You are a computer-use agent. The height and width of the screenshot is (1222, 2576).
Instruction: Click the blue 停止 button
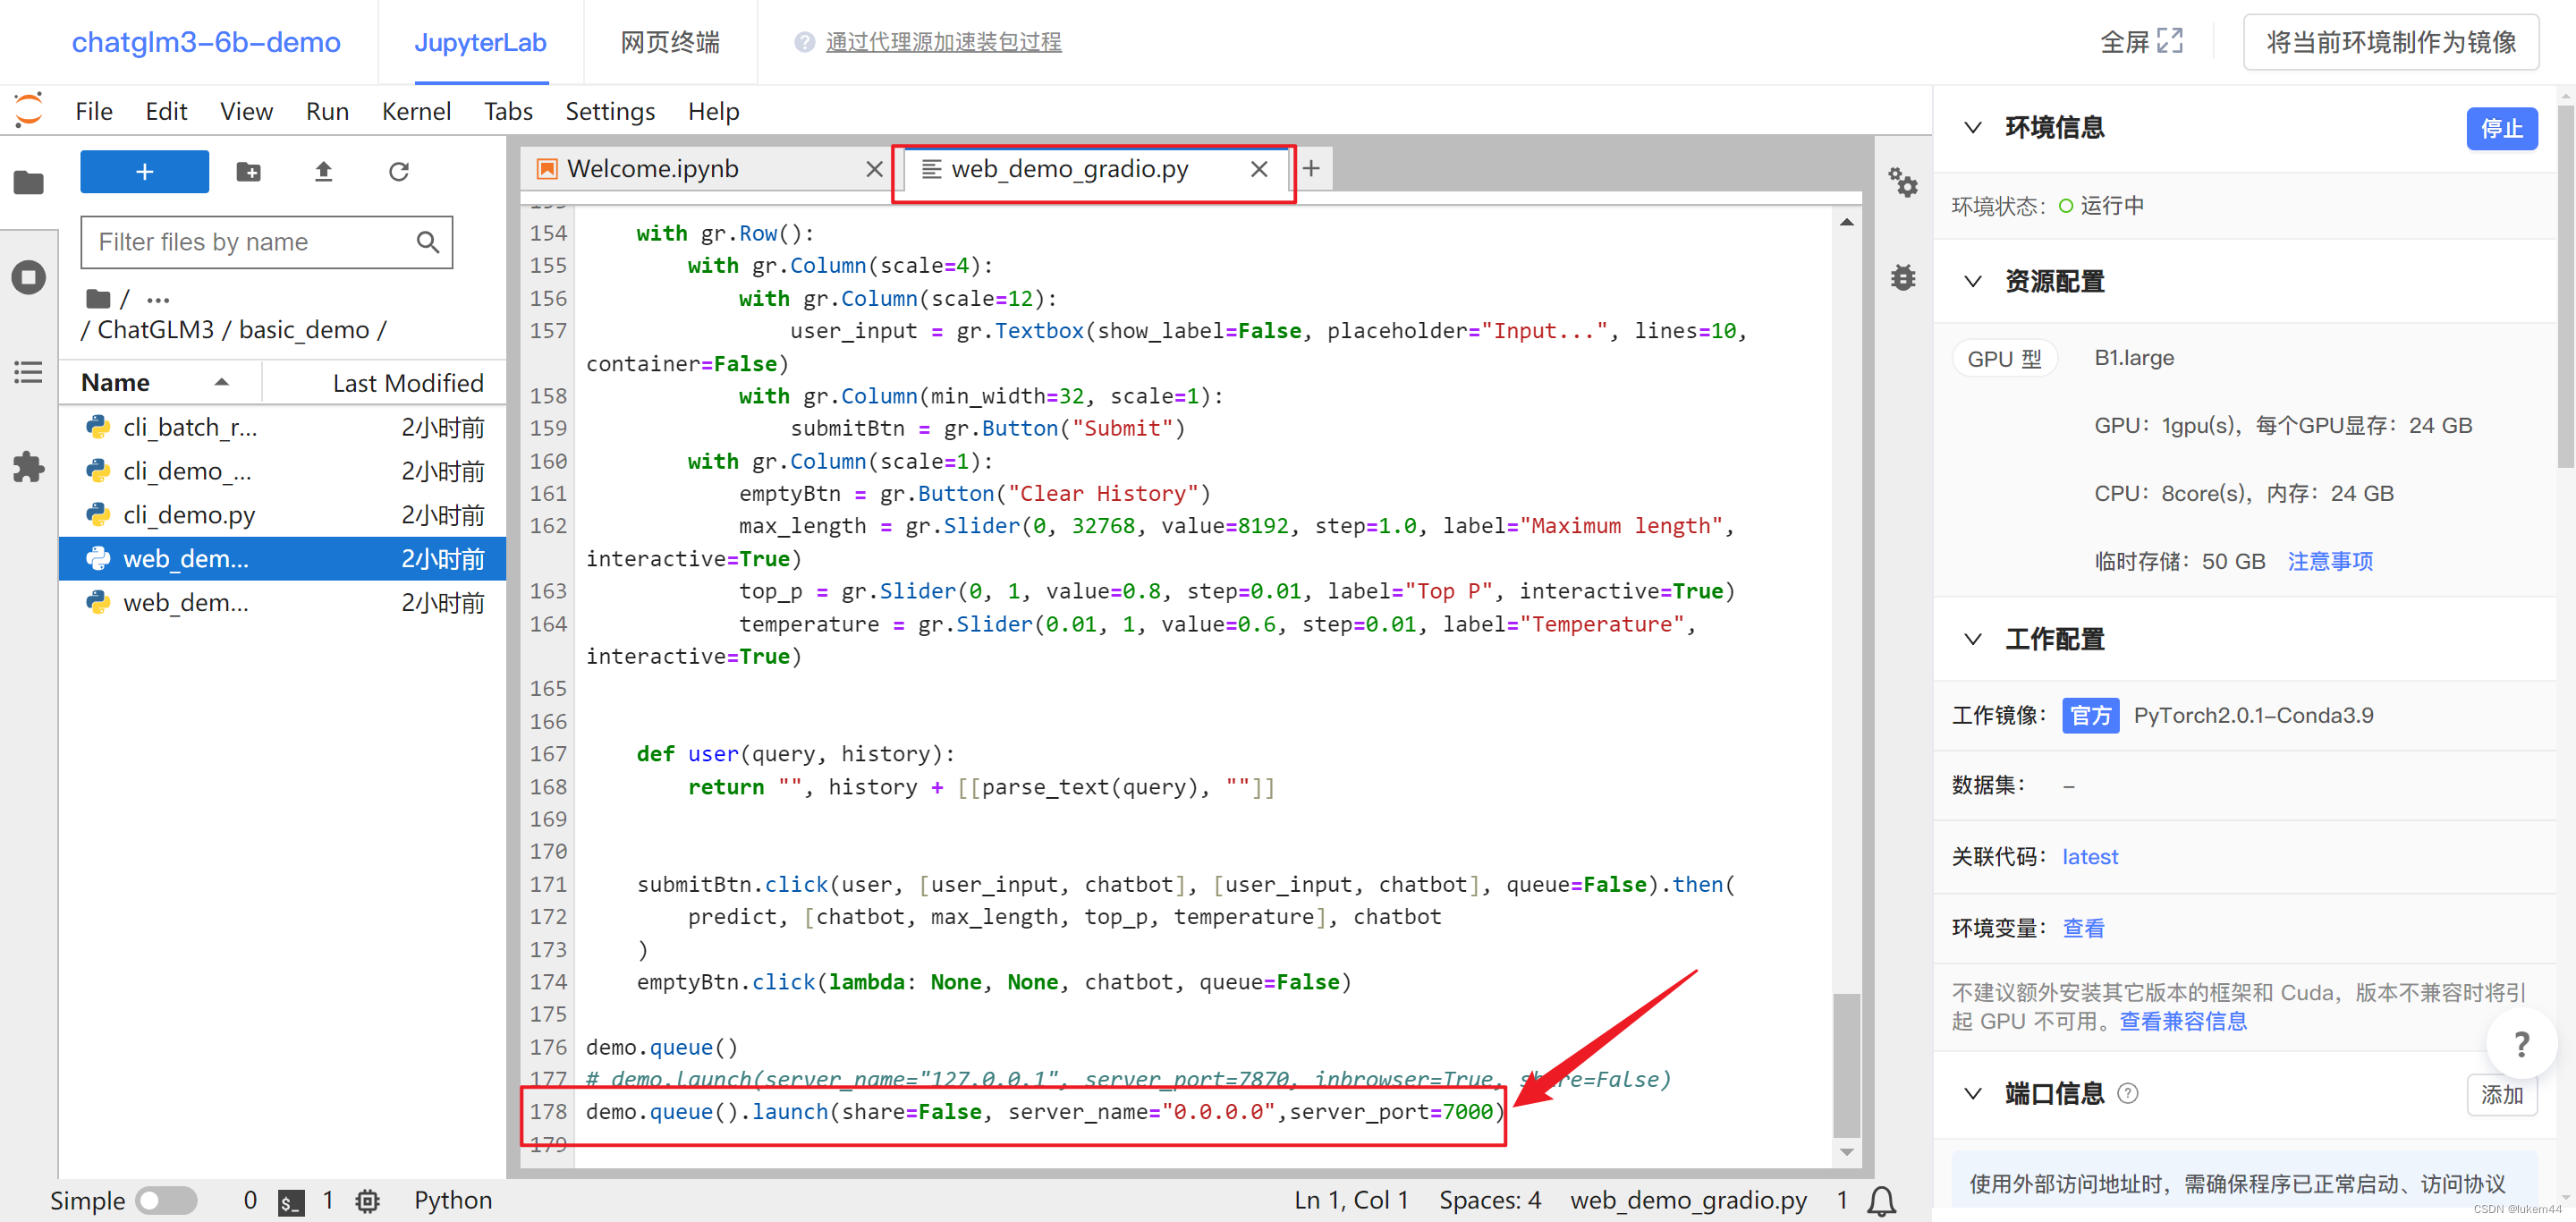[x=2501, y=128]
